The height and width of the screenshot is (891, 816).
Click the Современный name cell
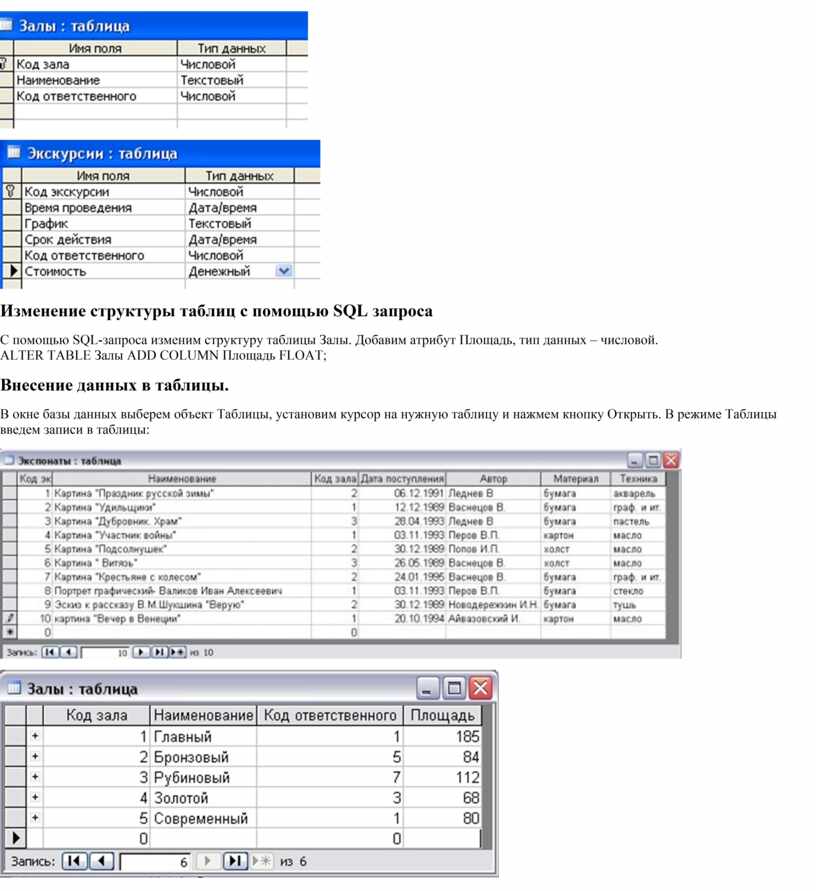(x=203, y=818)
